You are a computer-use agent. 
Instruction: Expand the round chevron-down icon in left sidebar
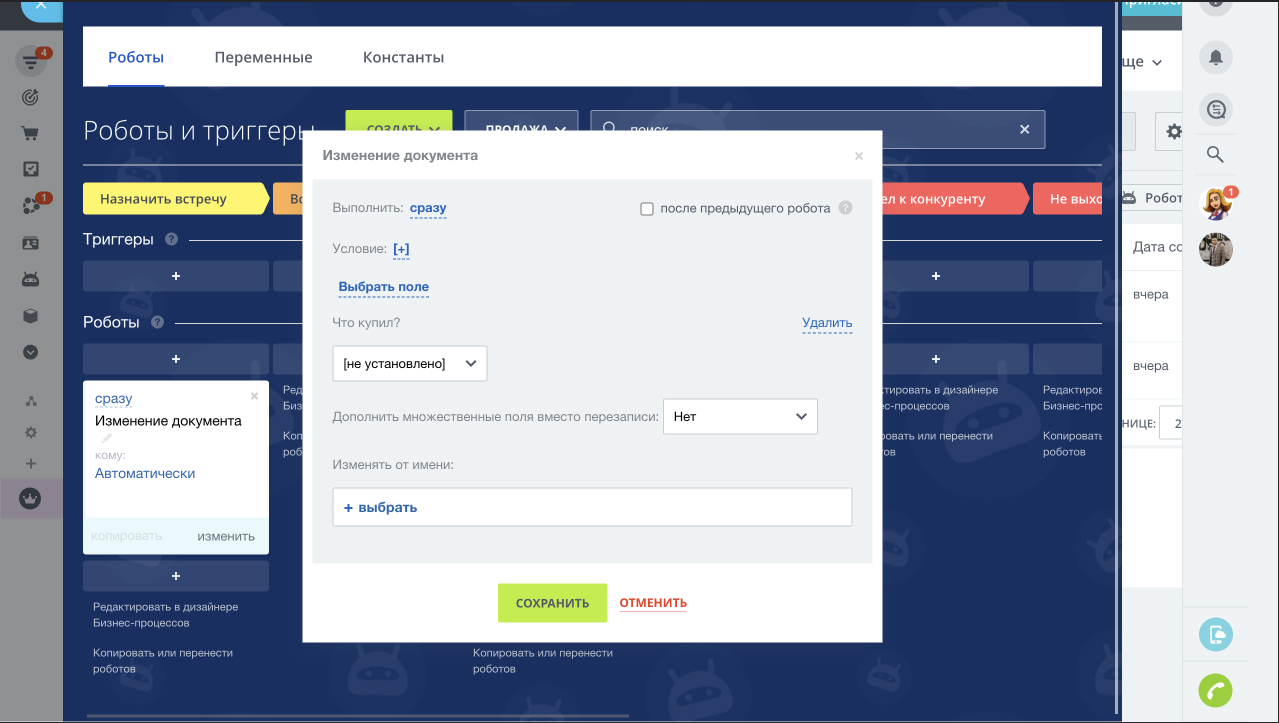click(31, 352)
